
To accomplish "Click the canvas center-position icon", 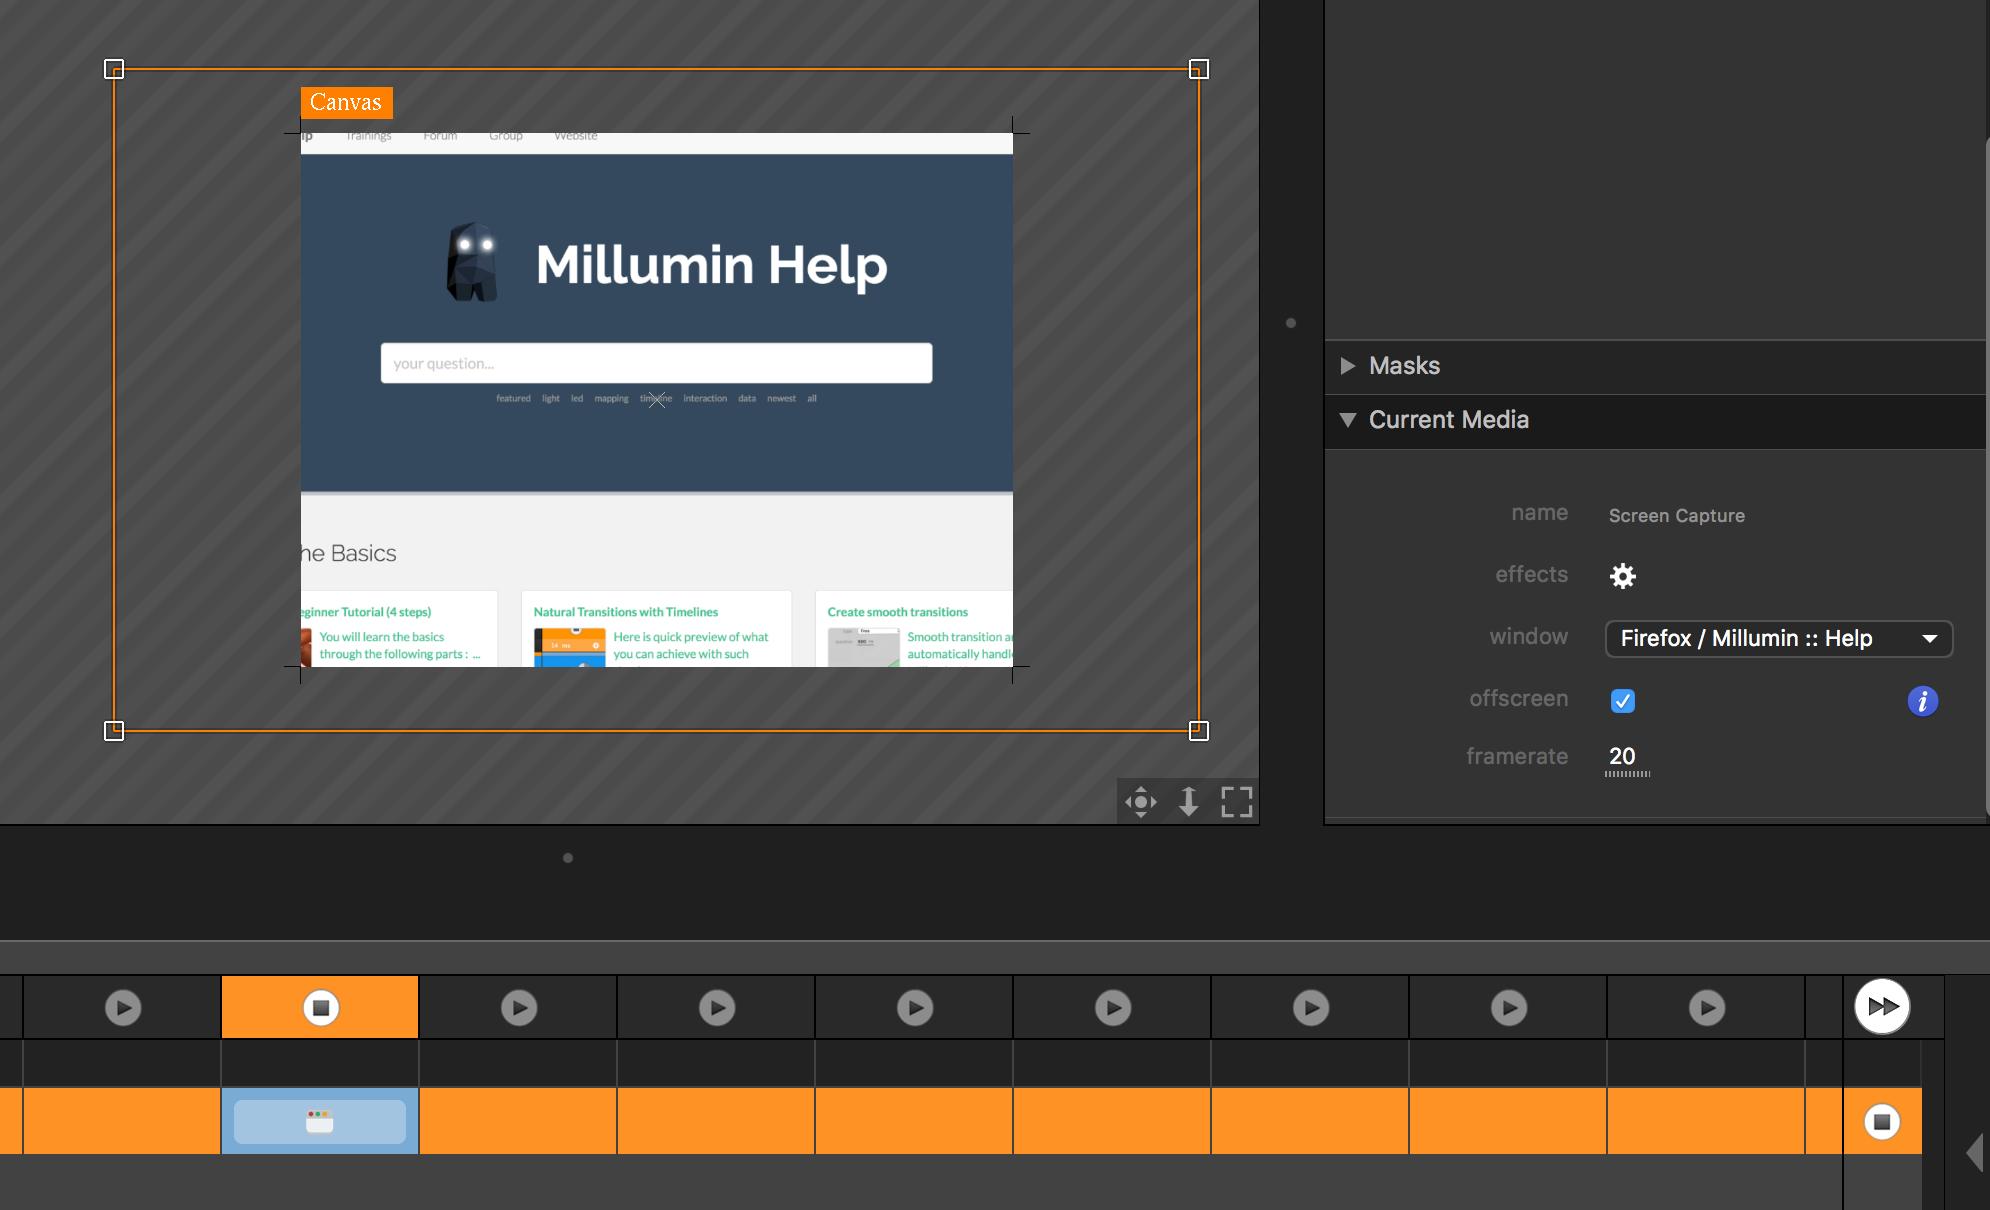I will (1140, 802).
